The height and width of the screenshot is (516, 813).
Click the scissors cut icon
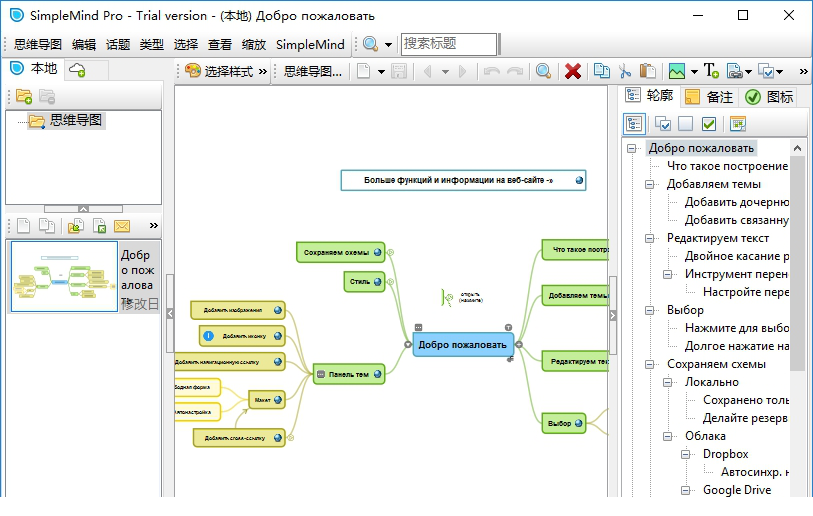coord(625,71)
